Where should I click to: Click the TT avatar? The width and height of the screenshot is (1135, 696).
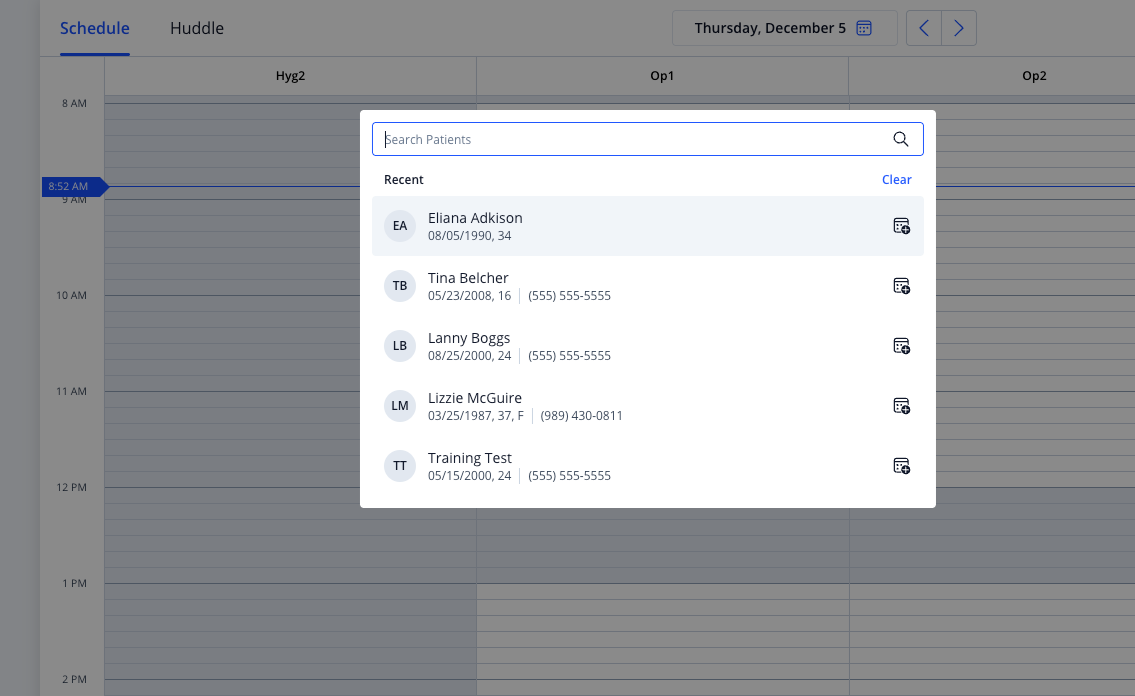click(400, 466)
